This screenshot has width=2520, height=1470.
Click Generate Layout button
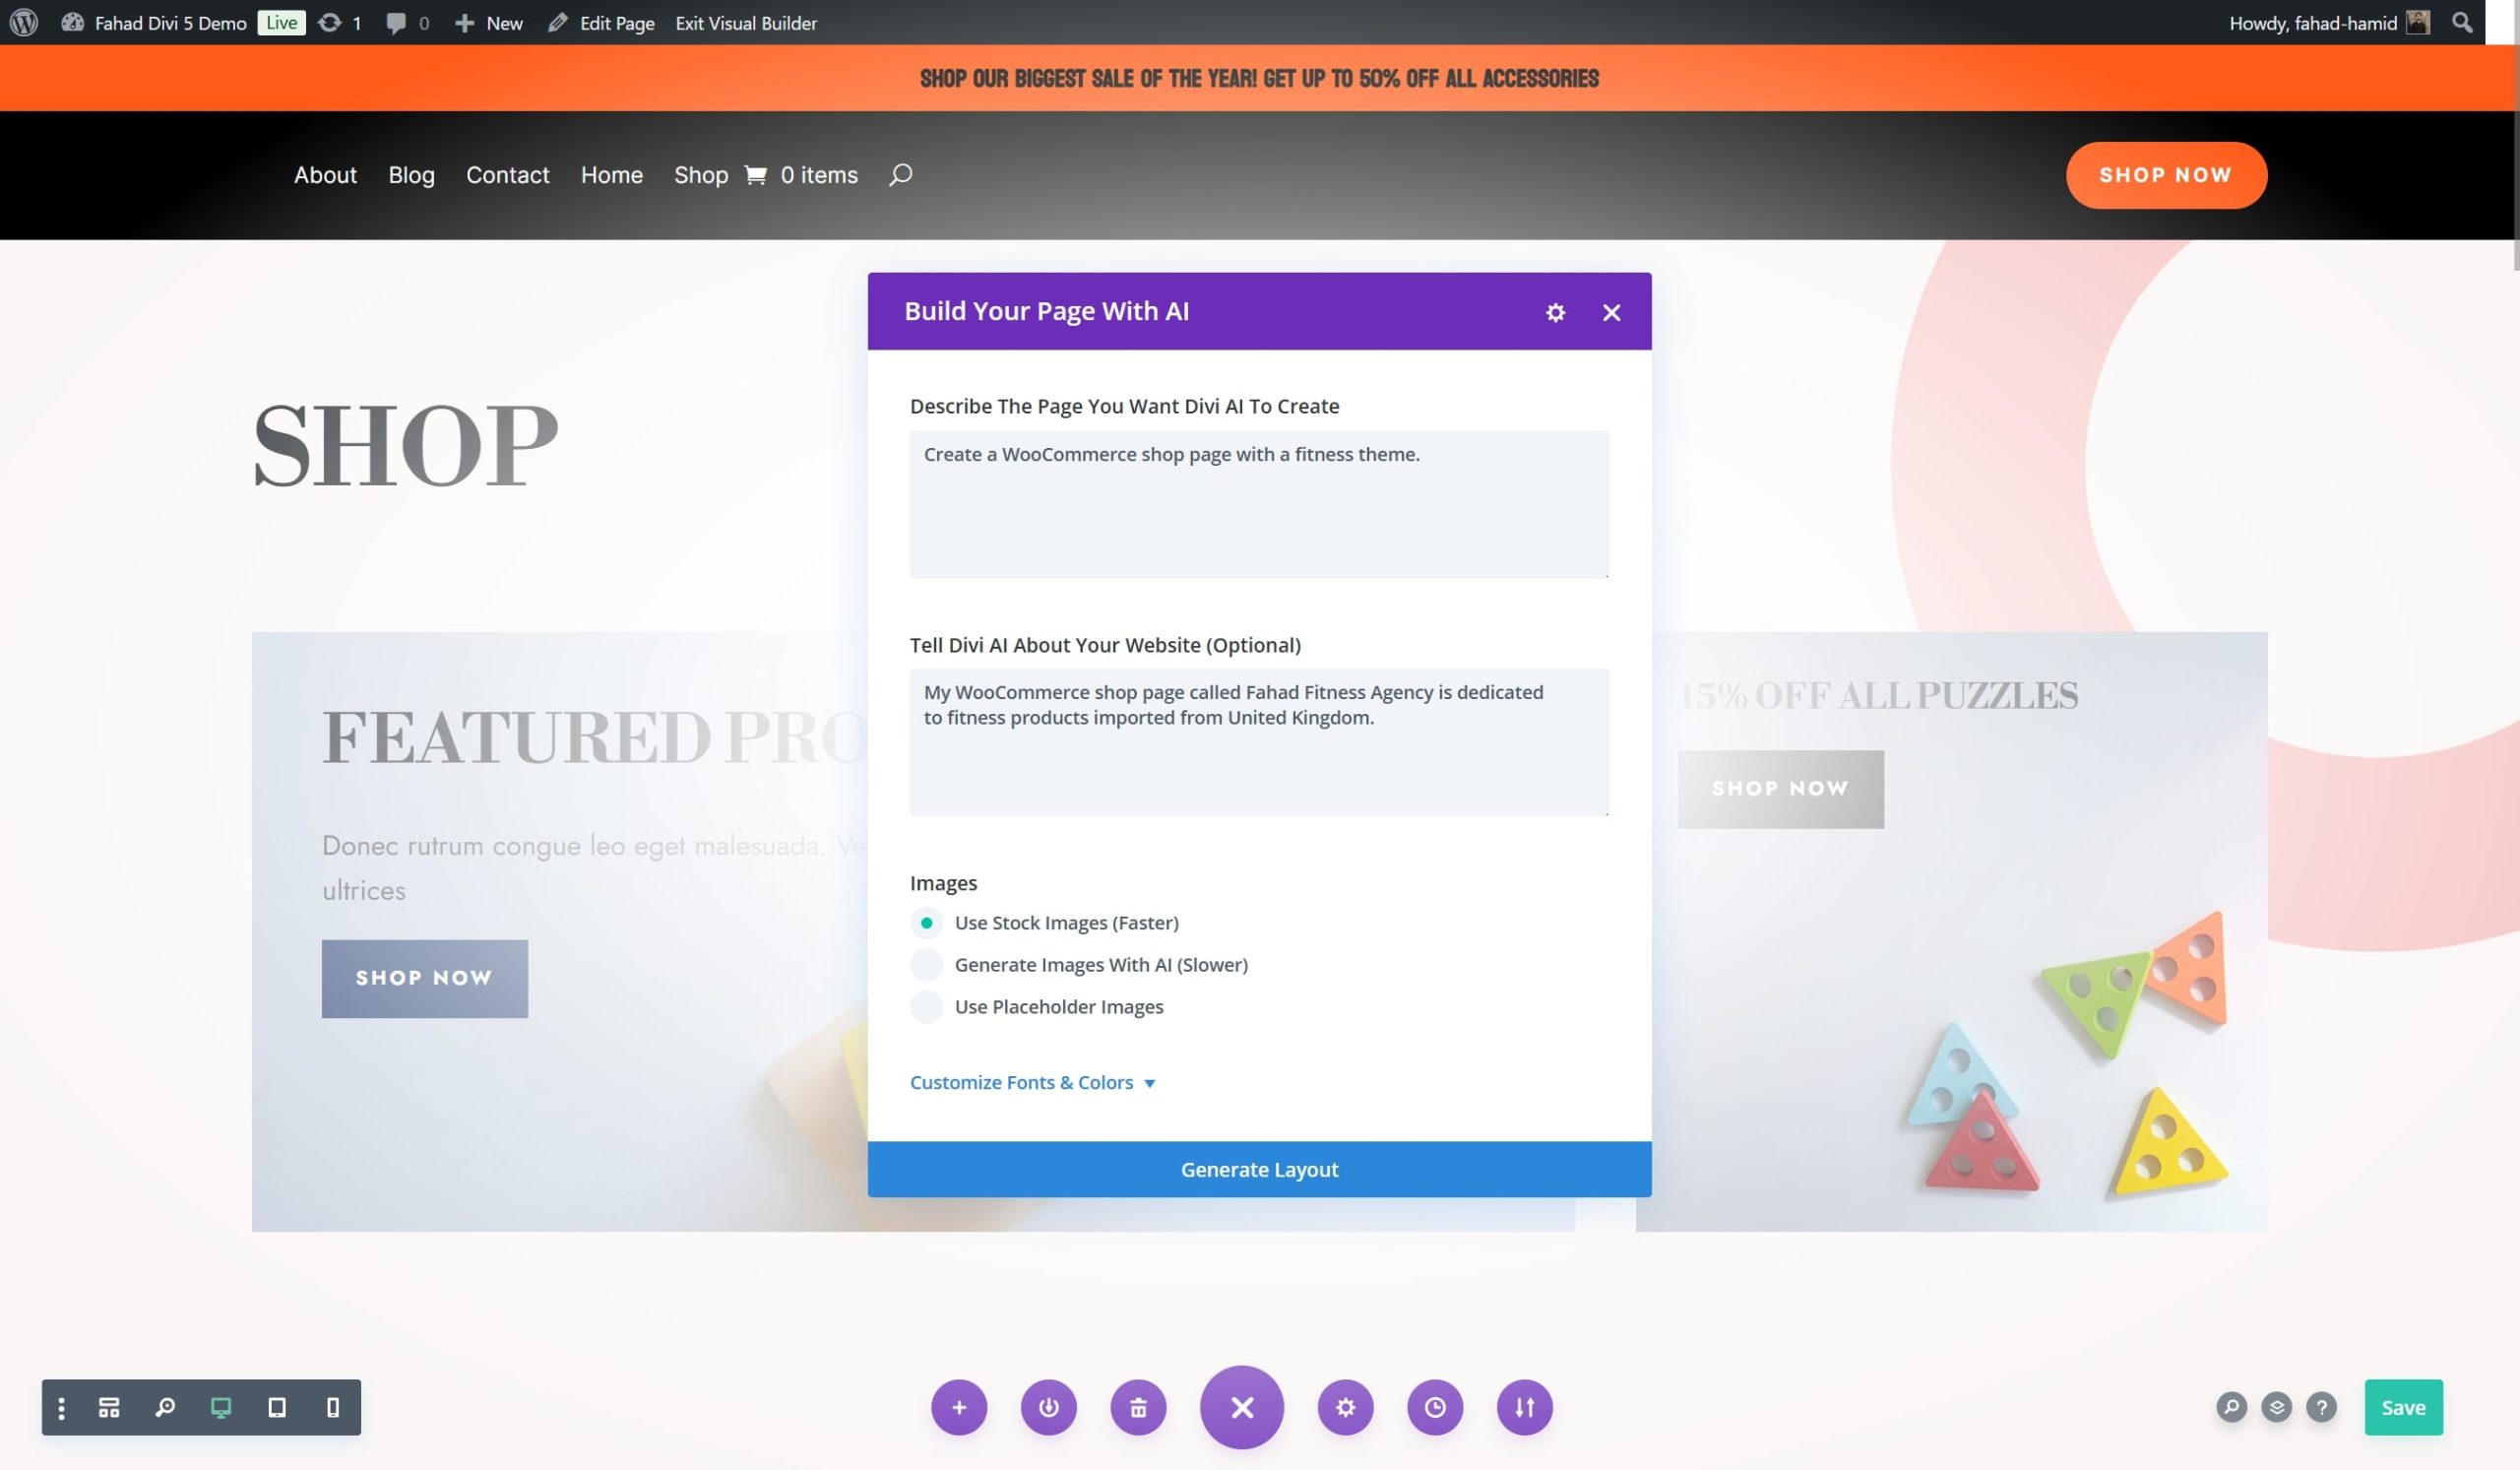1259,1169
